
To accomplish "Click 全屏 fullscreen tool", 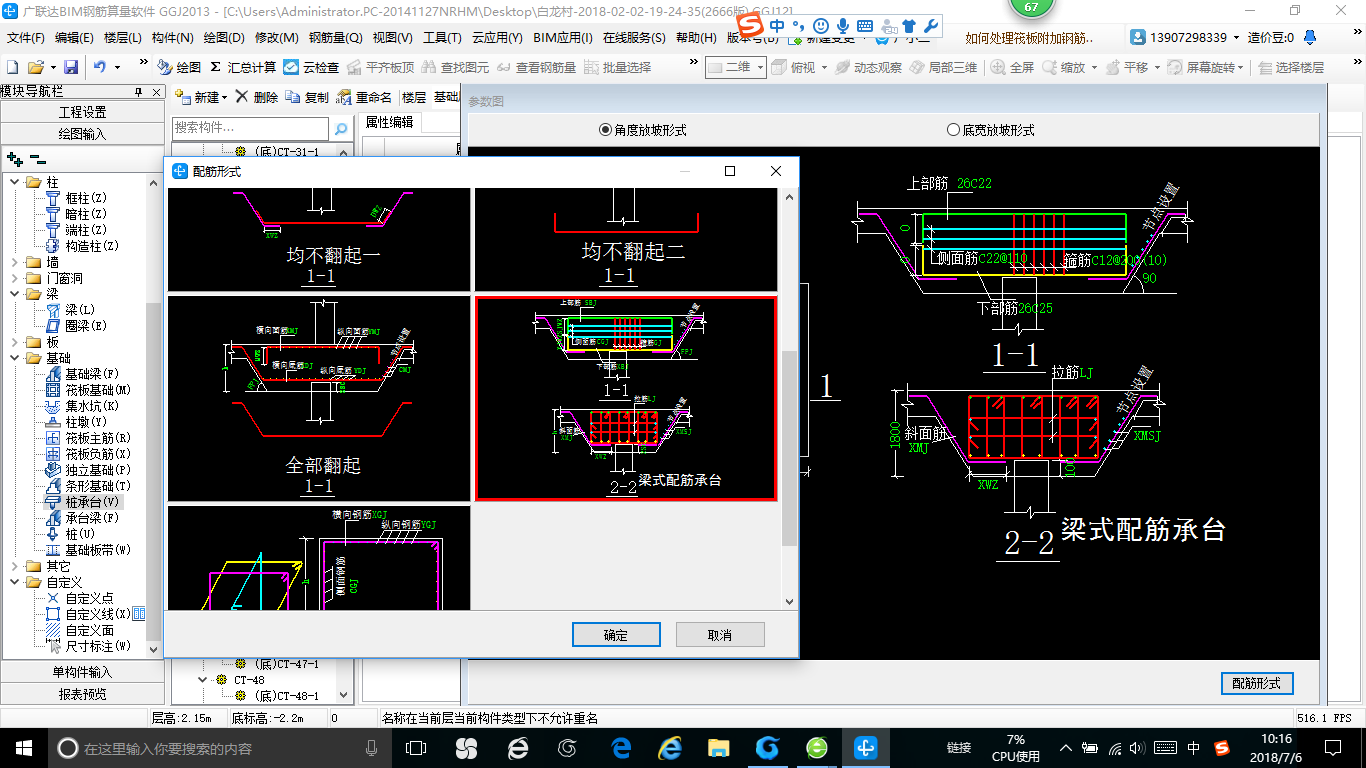I will pos(1012,67).
